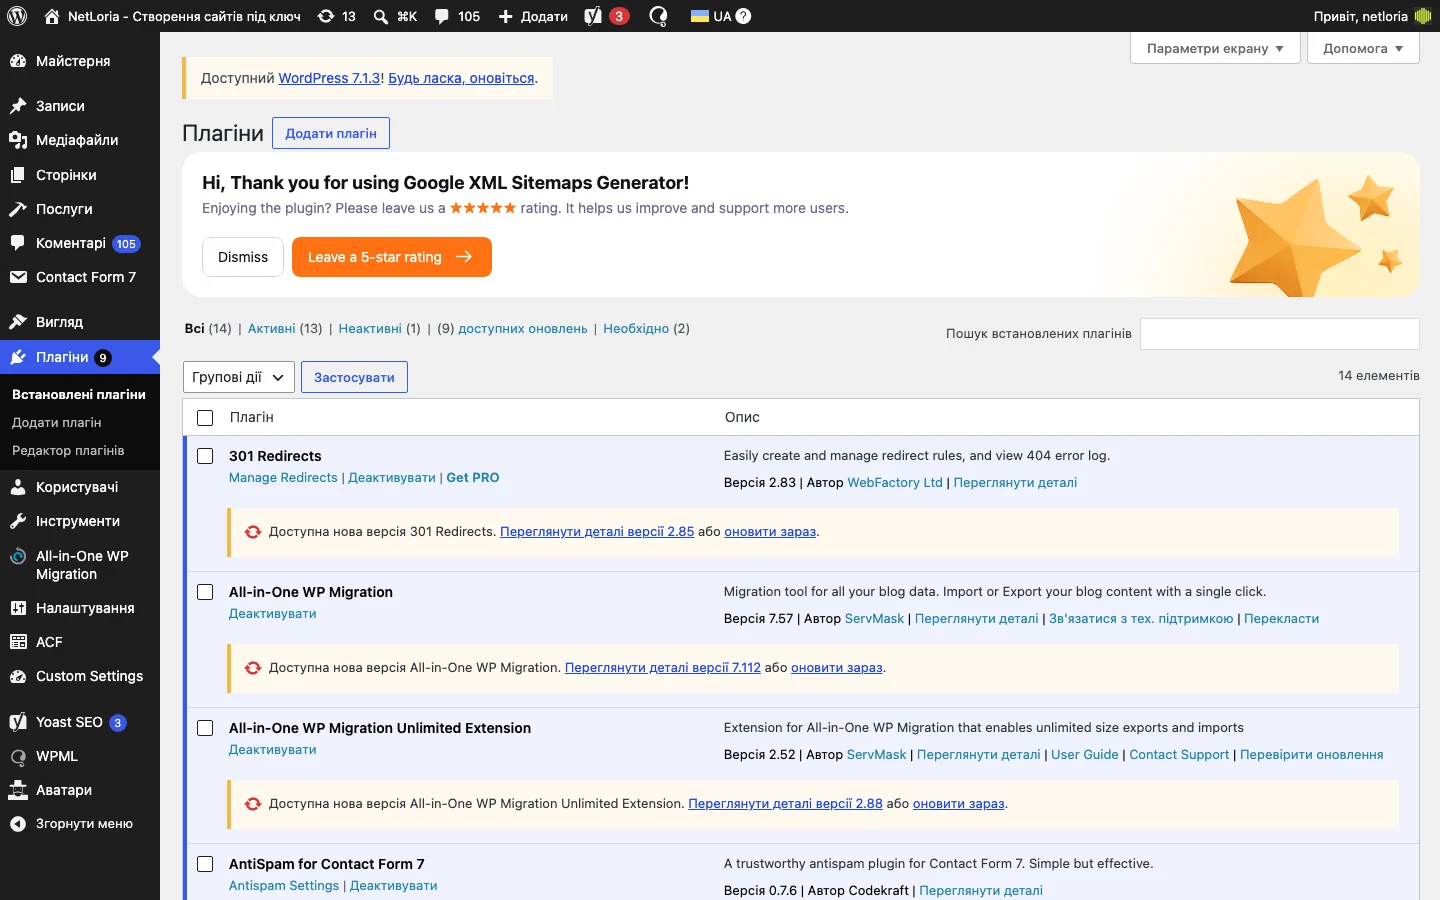
Task: Dismiss the Google XML Sitemaps notice
Action: pyautogui.click(x=243, y=257)
